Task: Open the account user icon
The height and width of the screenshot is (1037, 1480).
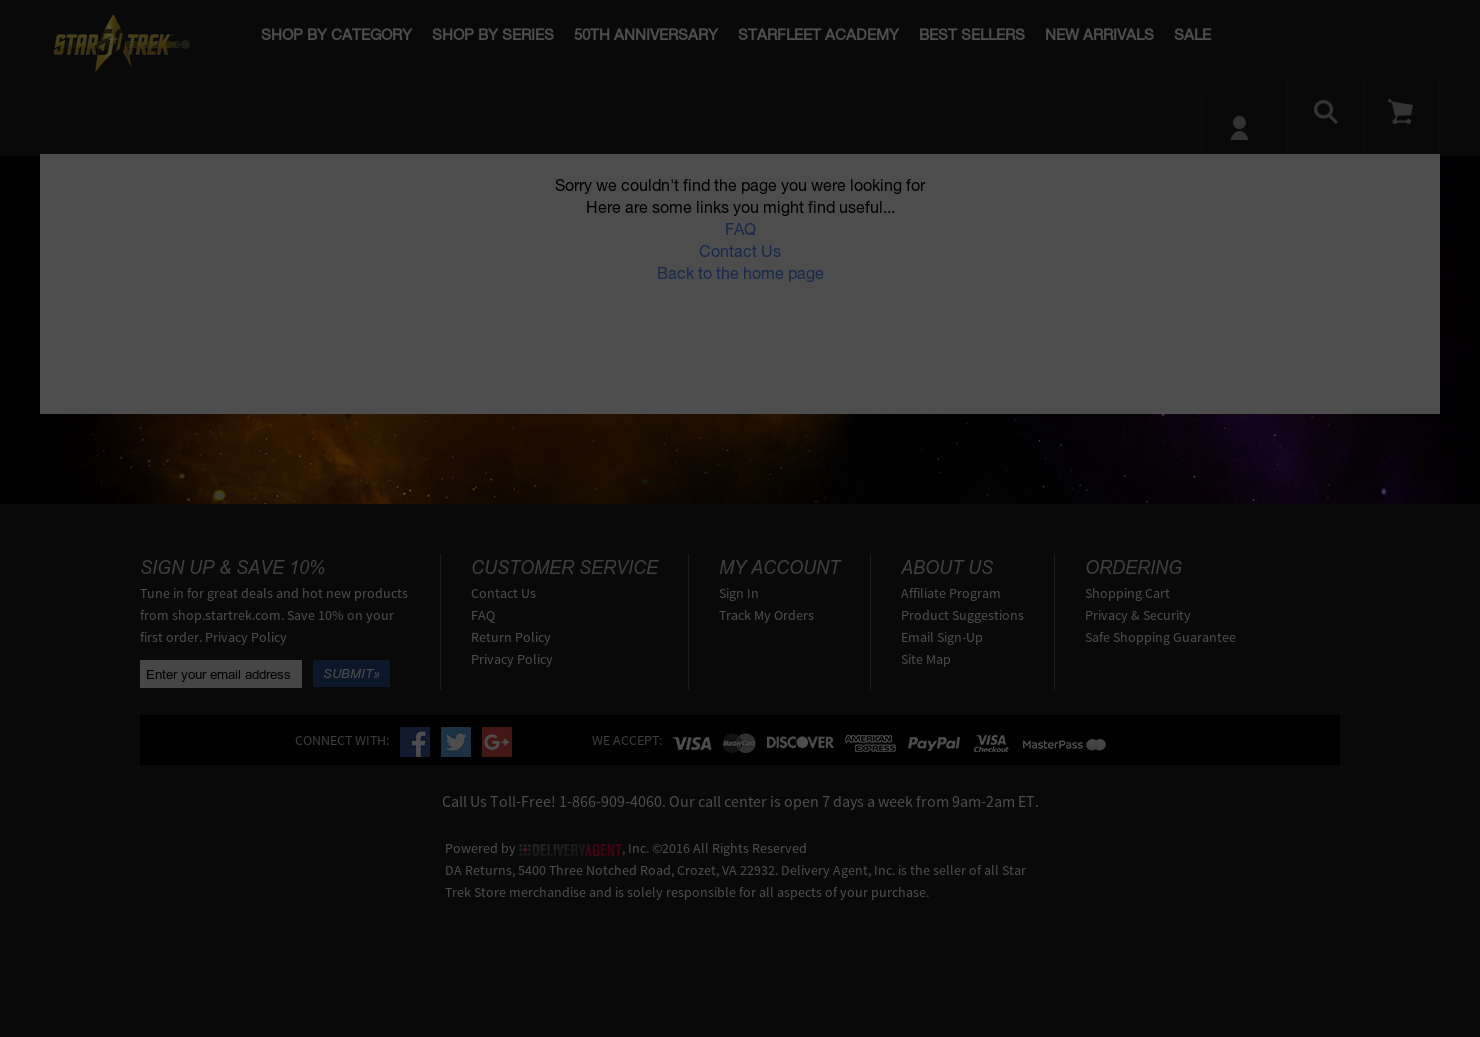Action: pos(1239,128)
